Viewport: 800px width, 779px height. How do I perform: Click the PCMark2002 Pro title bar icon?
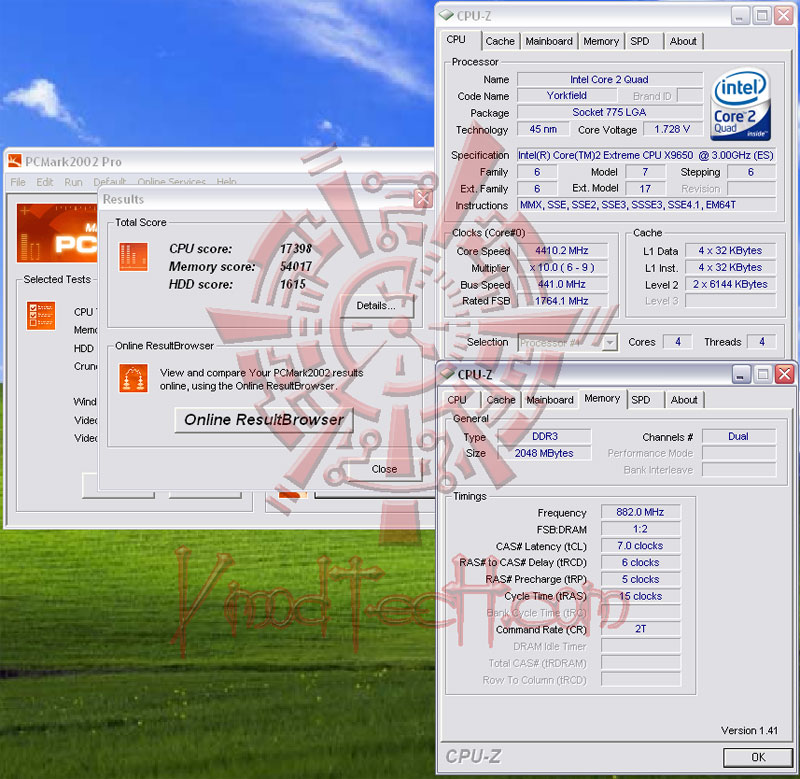(15, 161)
